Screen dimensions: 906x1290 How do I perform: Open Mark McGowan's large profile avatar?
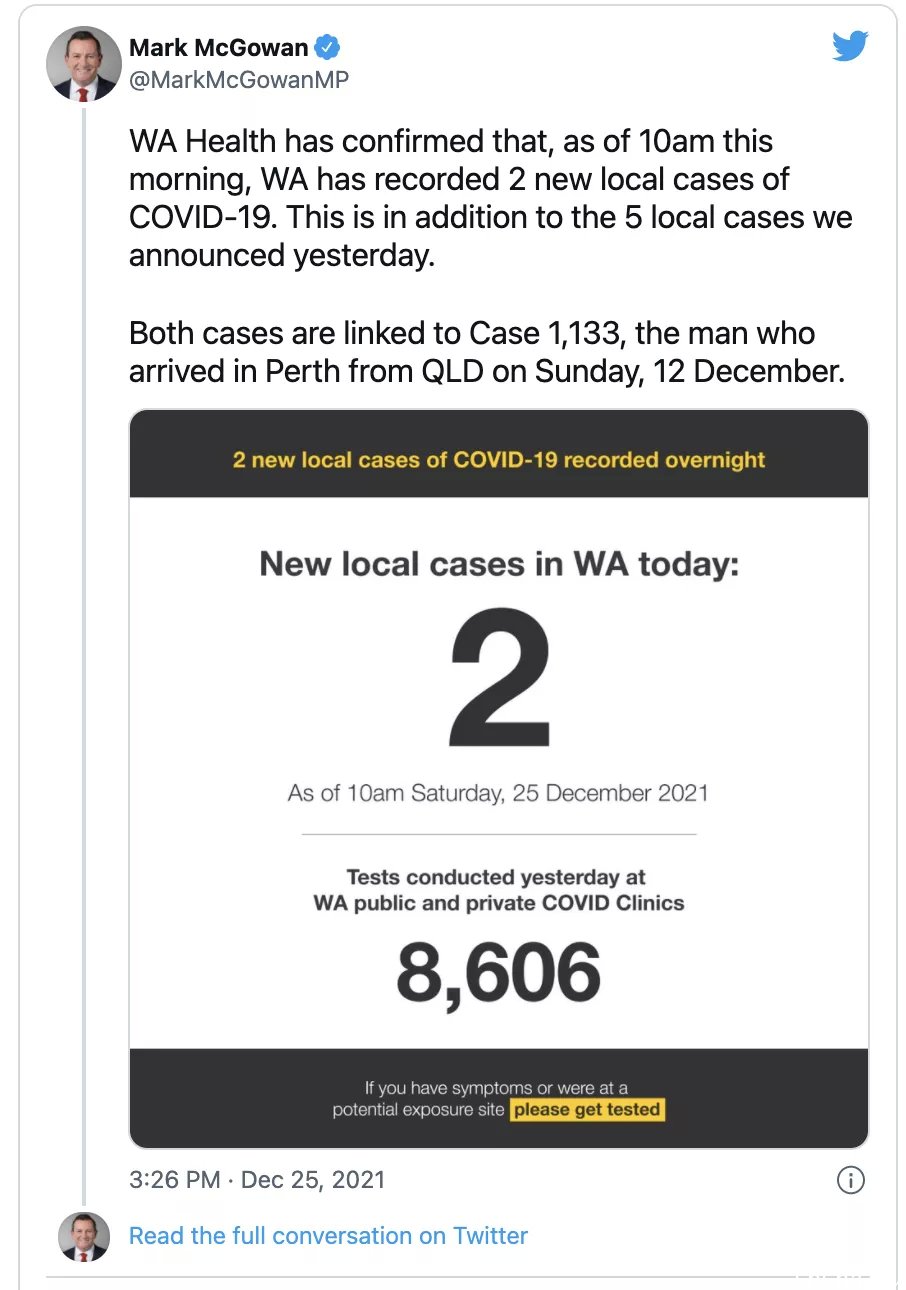click(84, 64)
